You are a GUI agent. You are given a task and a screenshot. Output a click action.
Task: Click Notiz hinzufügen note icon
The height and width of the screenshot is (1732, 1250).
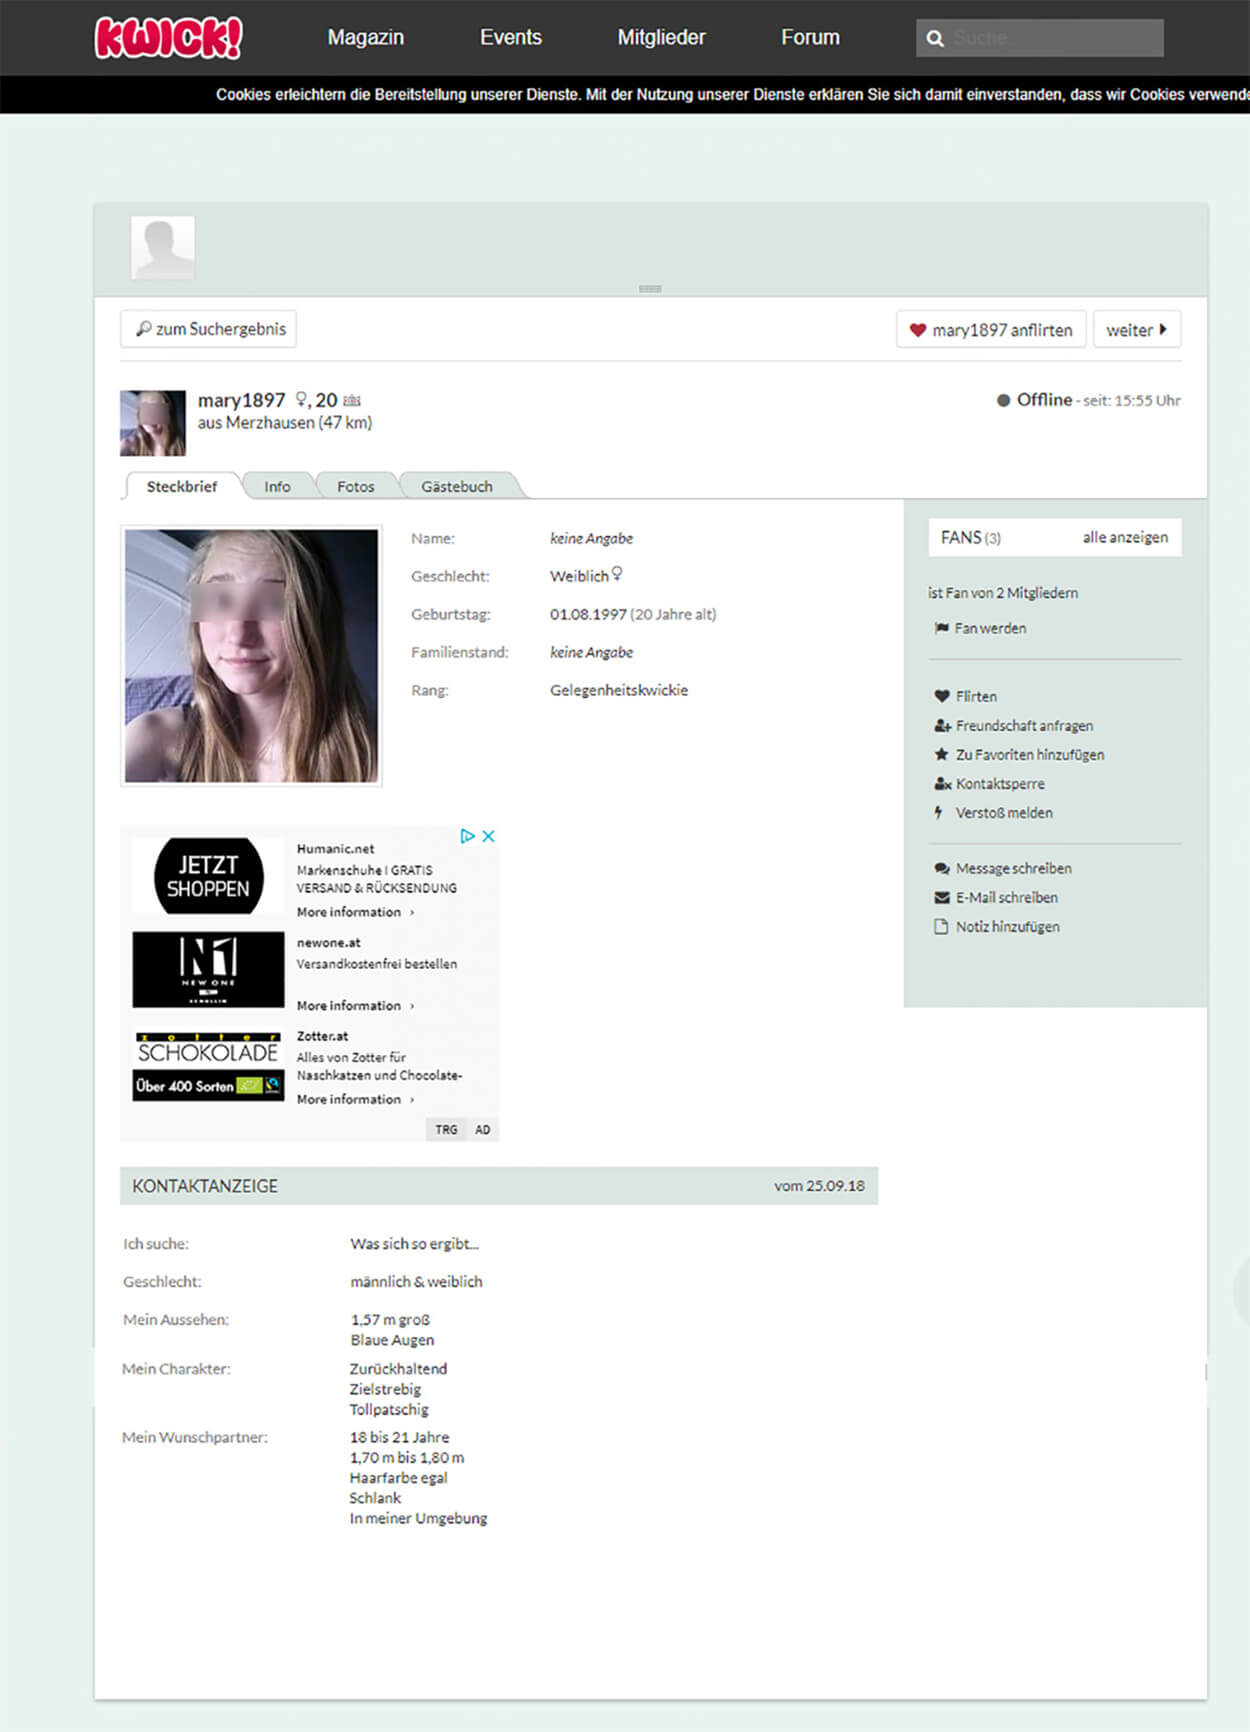point(941,927)
